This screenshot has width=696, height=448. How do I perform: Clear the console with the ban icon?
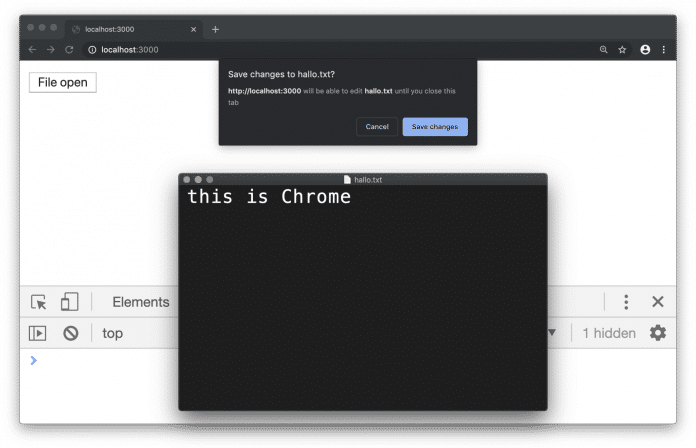(70, 333)
